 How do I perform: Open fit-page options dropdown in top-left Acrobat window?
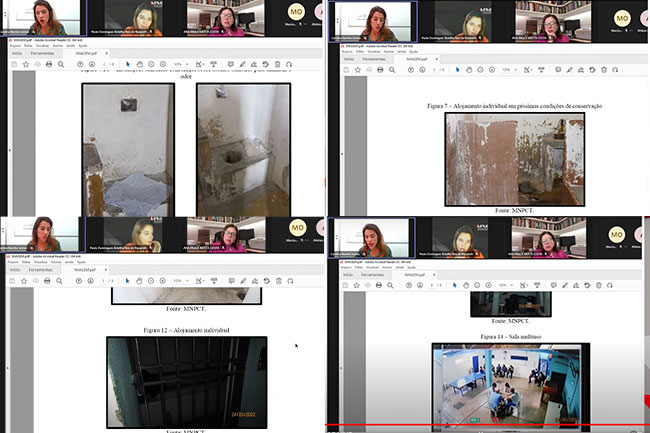point(200,64)
